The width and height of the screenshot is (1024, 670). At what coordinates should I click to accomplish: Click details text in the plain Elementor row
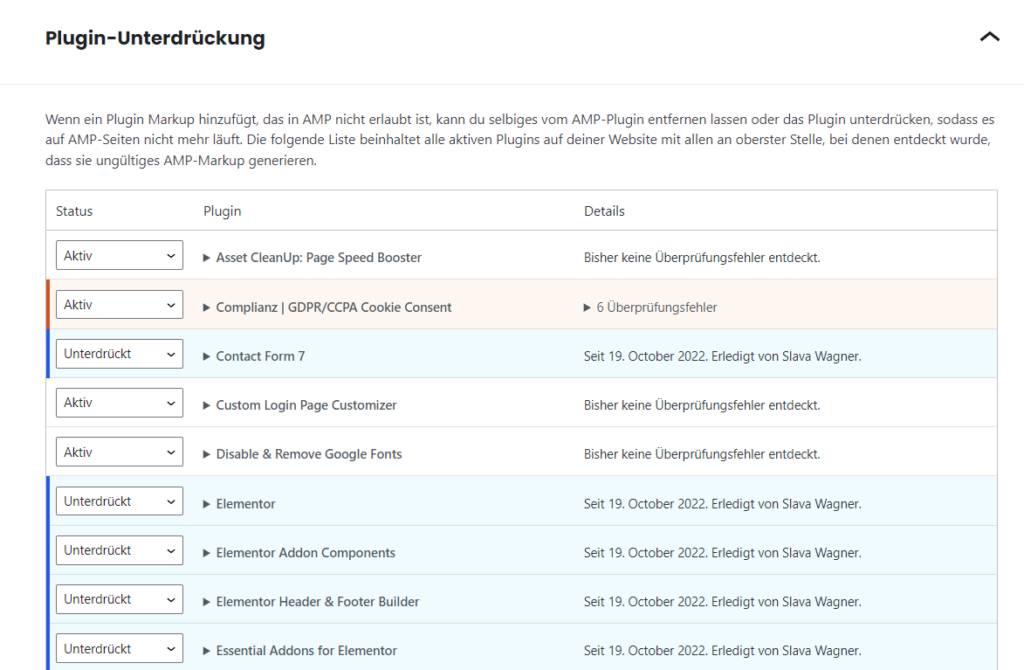[x=722, y=503]
